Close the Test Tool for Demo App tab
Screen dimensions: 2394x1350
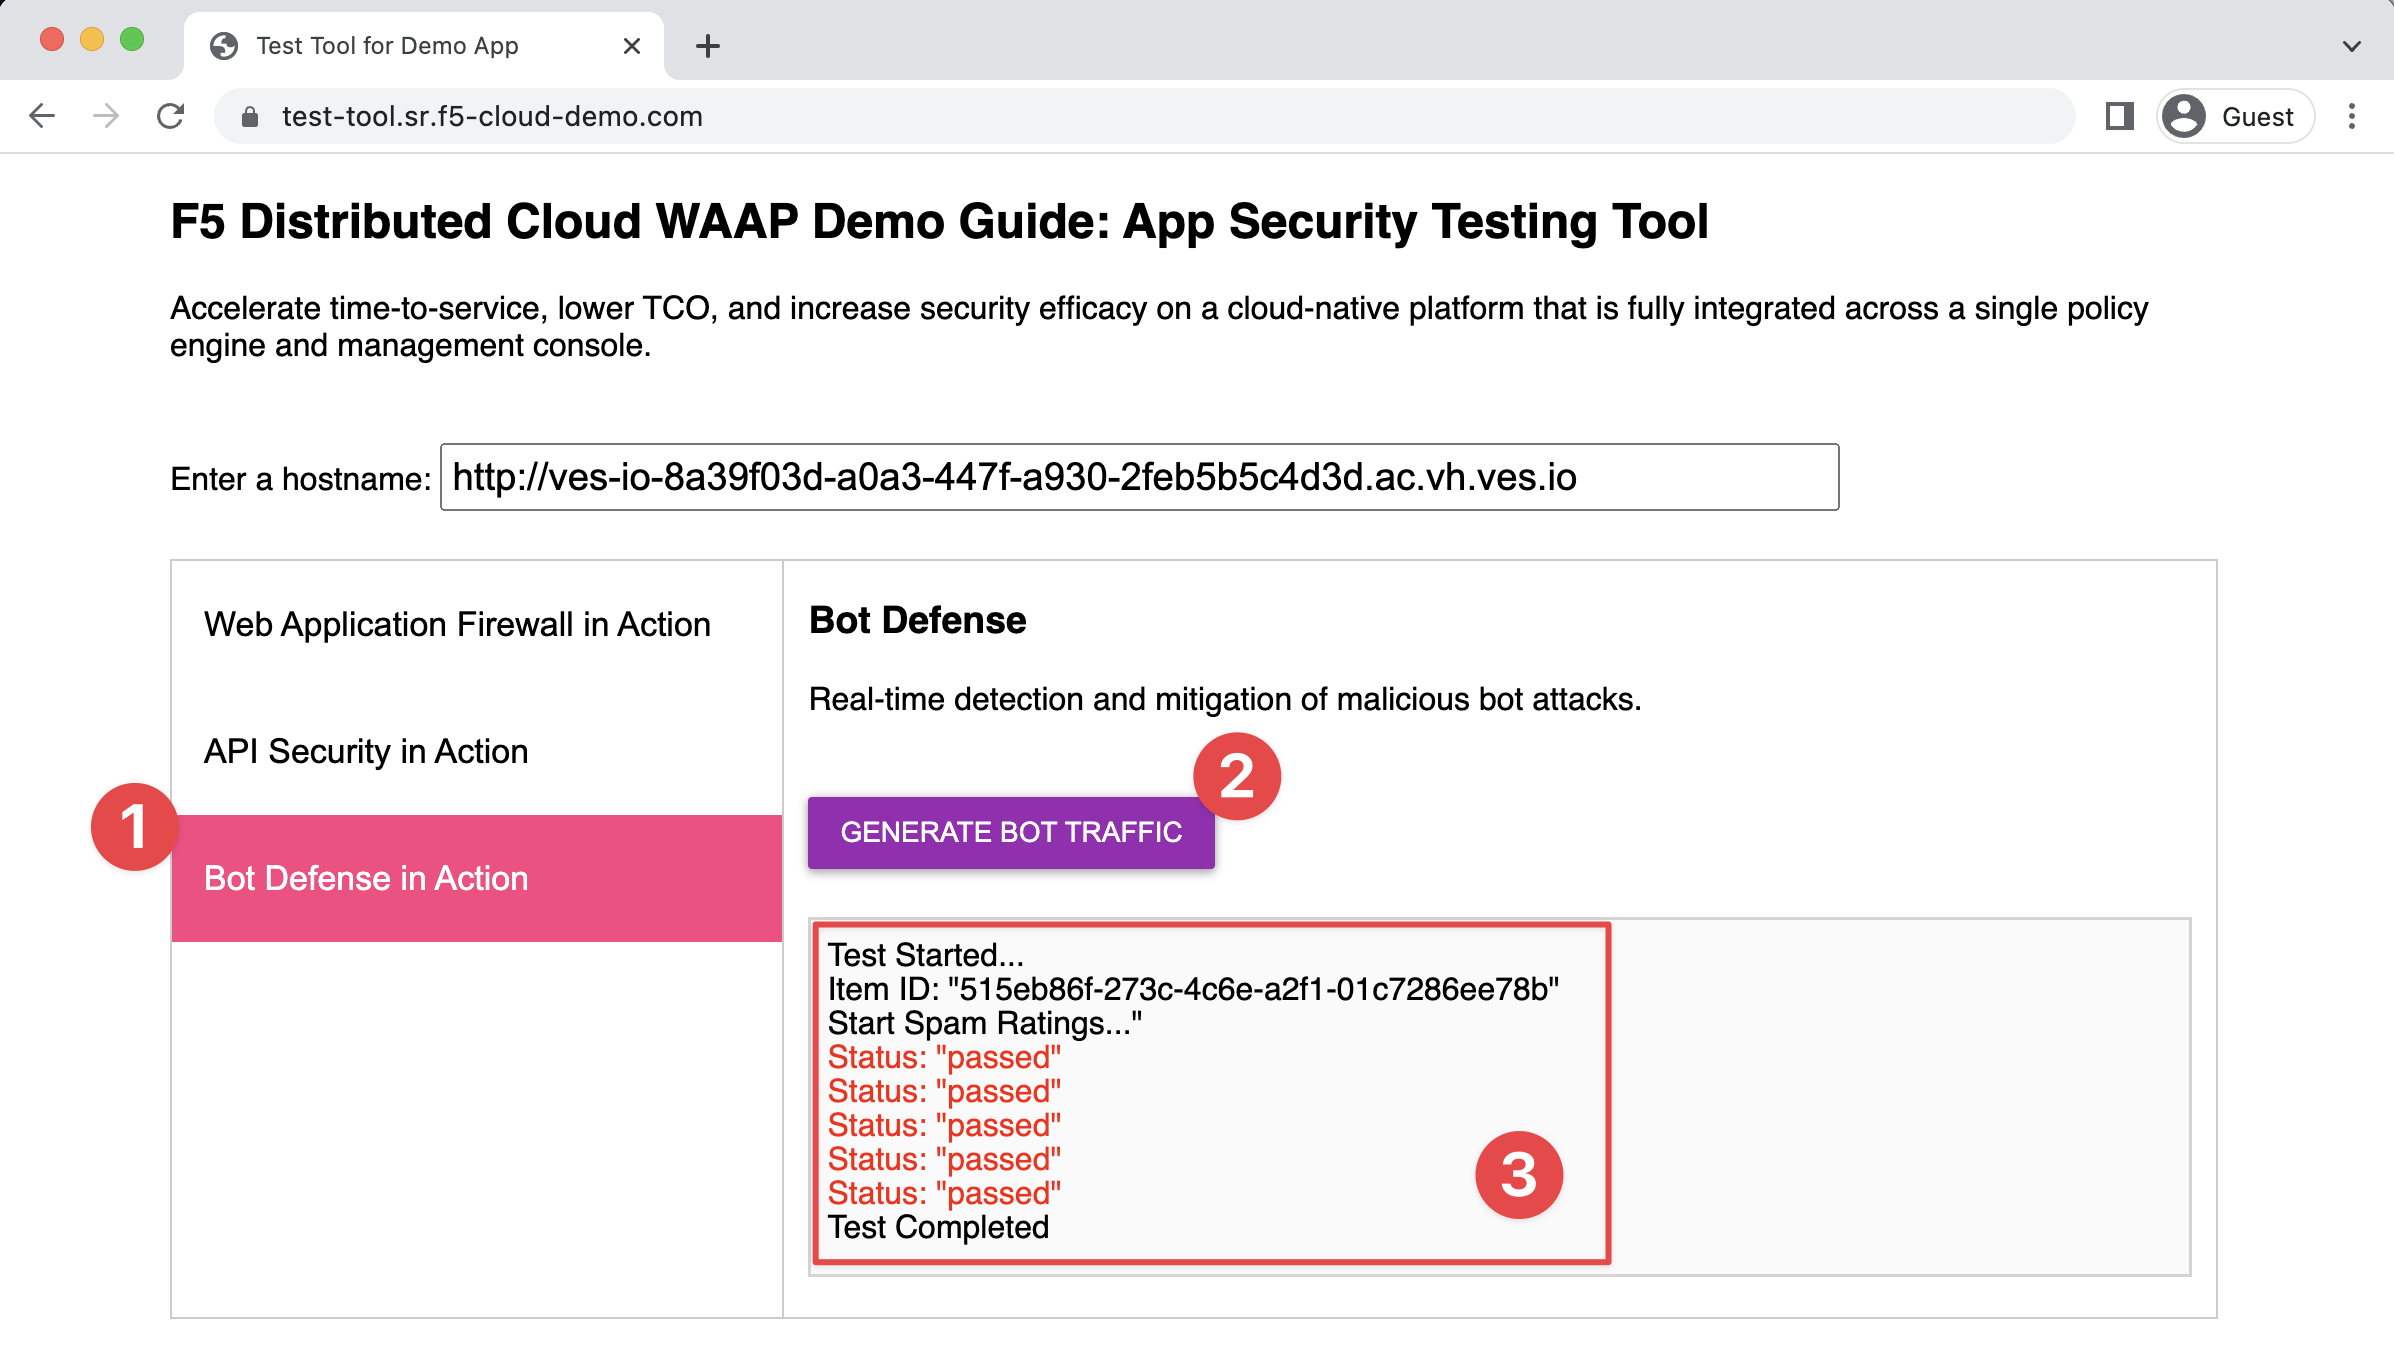pyautogui.click(x=631, y=46)
